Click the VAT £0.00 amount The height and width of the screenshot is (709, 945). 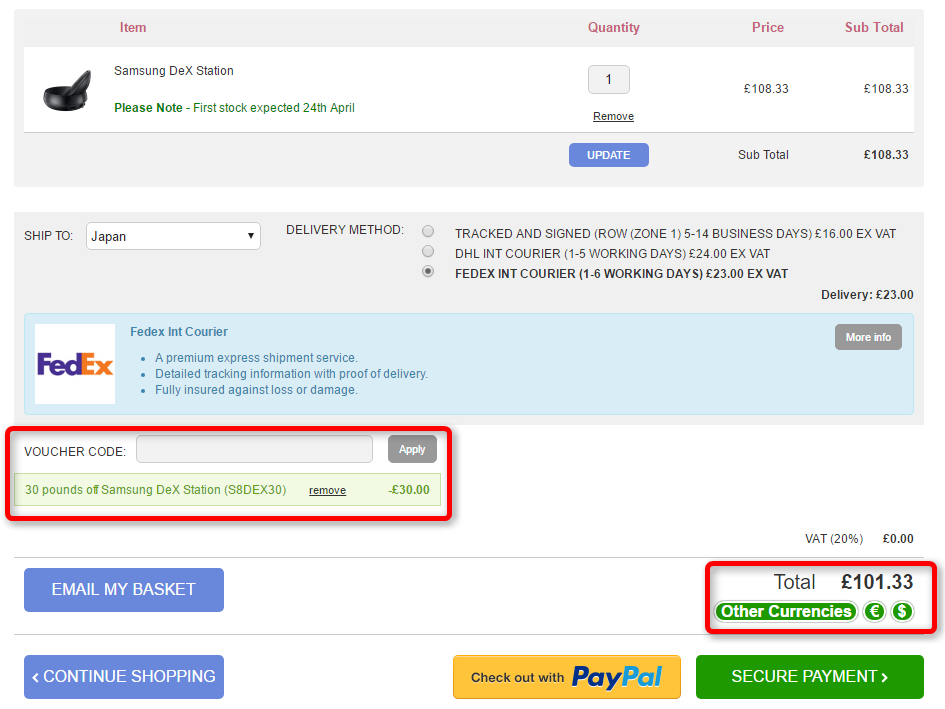click(898, 538)
